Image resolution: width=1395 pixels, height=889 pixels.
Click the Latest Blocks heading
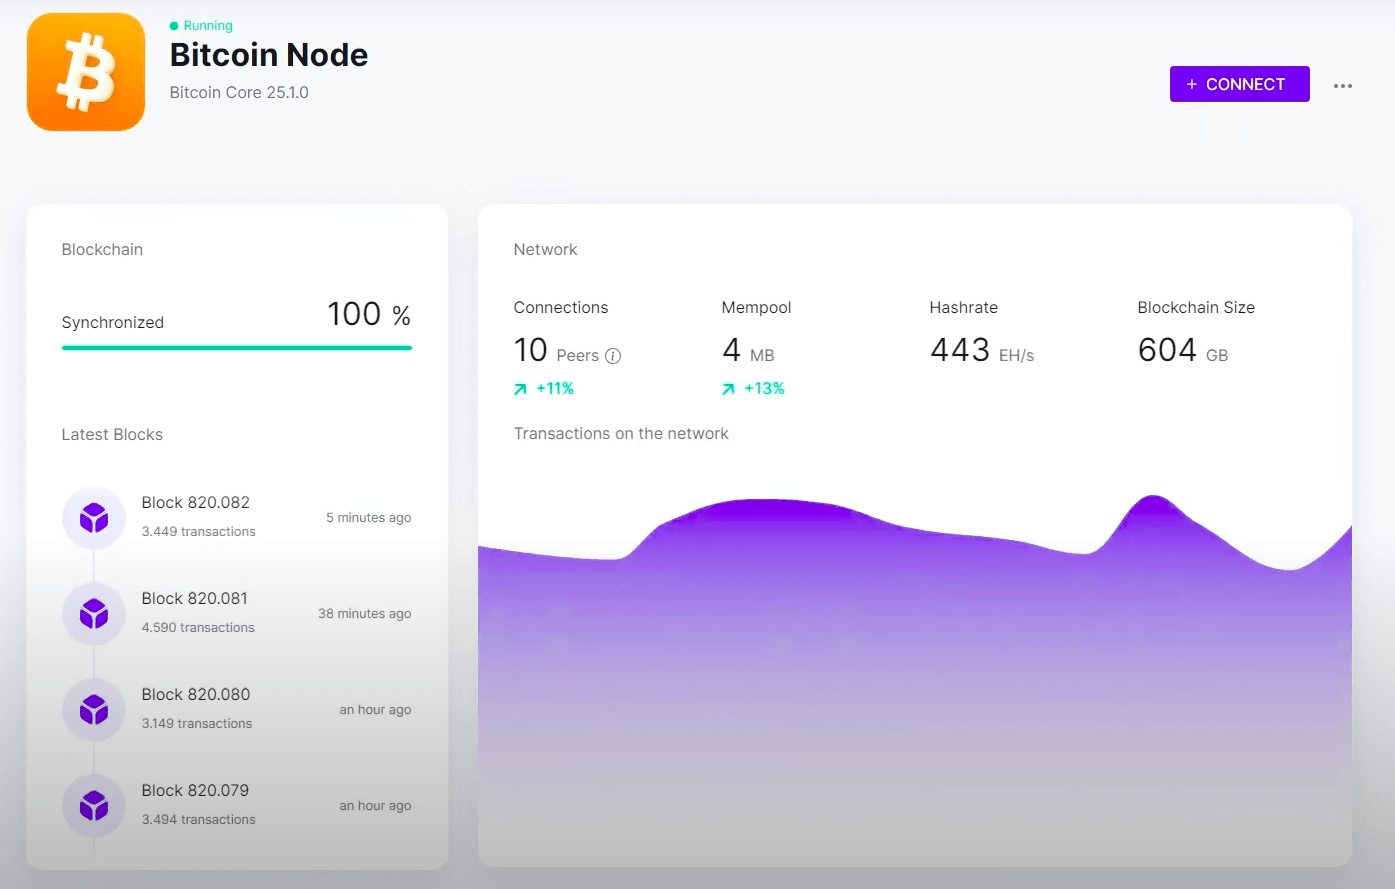tap(112, 435)
